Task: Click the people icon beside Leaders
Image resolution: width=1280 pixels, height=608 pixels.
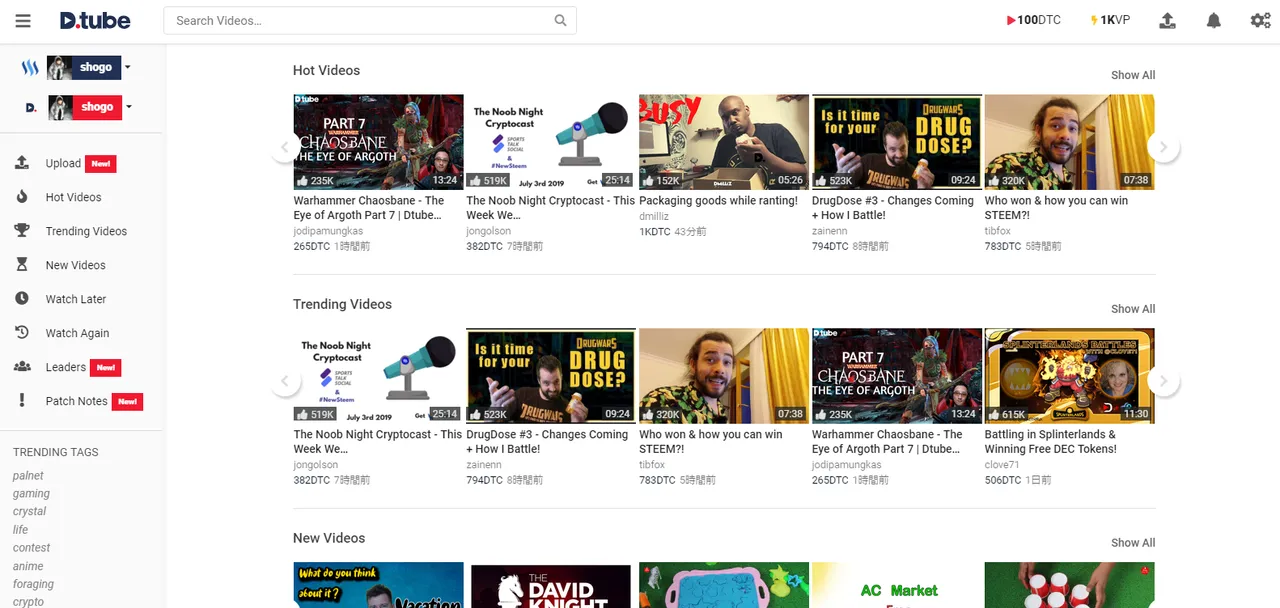Action: click(22, 367)
